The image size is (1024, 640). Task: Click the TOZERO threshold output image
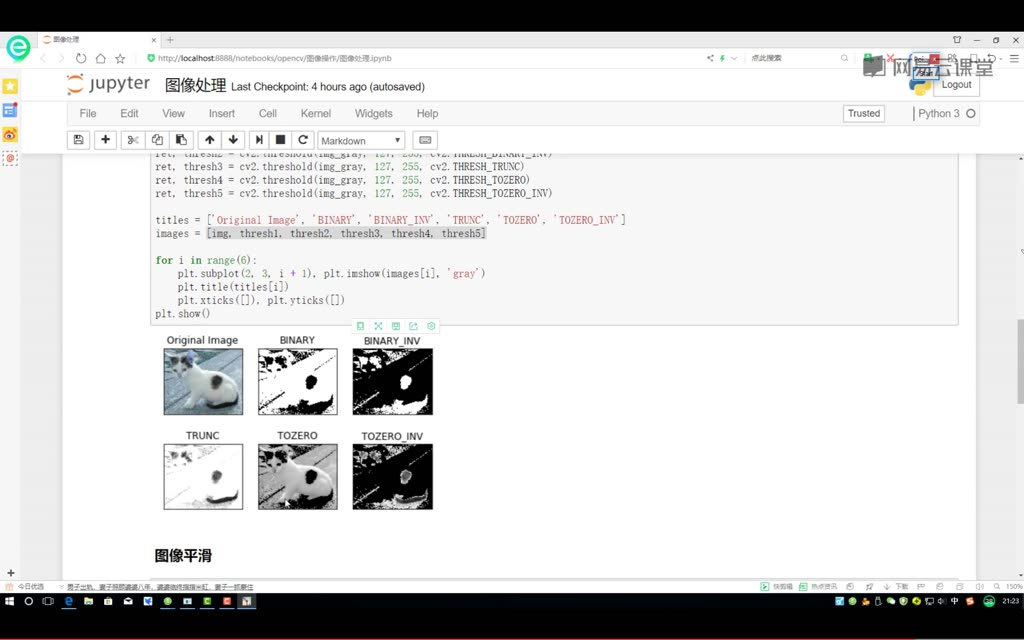click(298, 477)
